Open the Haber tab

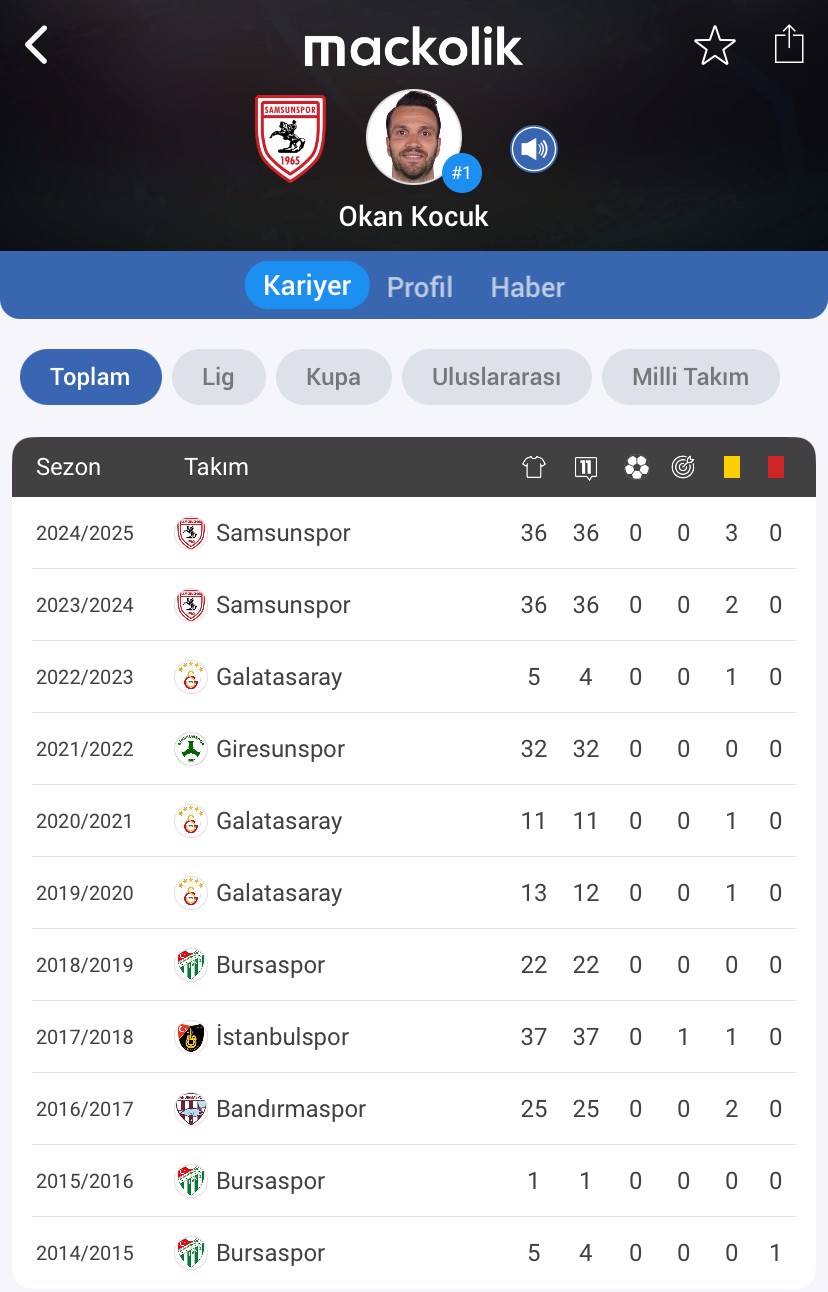(528, 287)
